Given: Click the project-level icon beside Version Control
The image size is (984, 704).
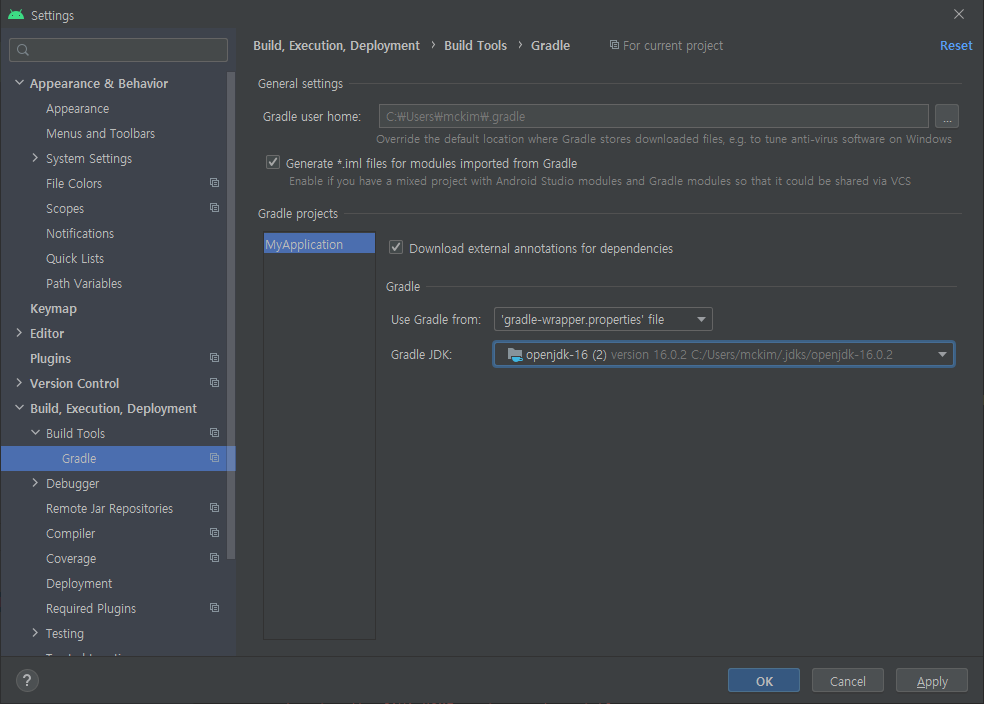Looking at the screenshot, I should 215,383.
